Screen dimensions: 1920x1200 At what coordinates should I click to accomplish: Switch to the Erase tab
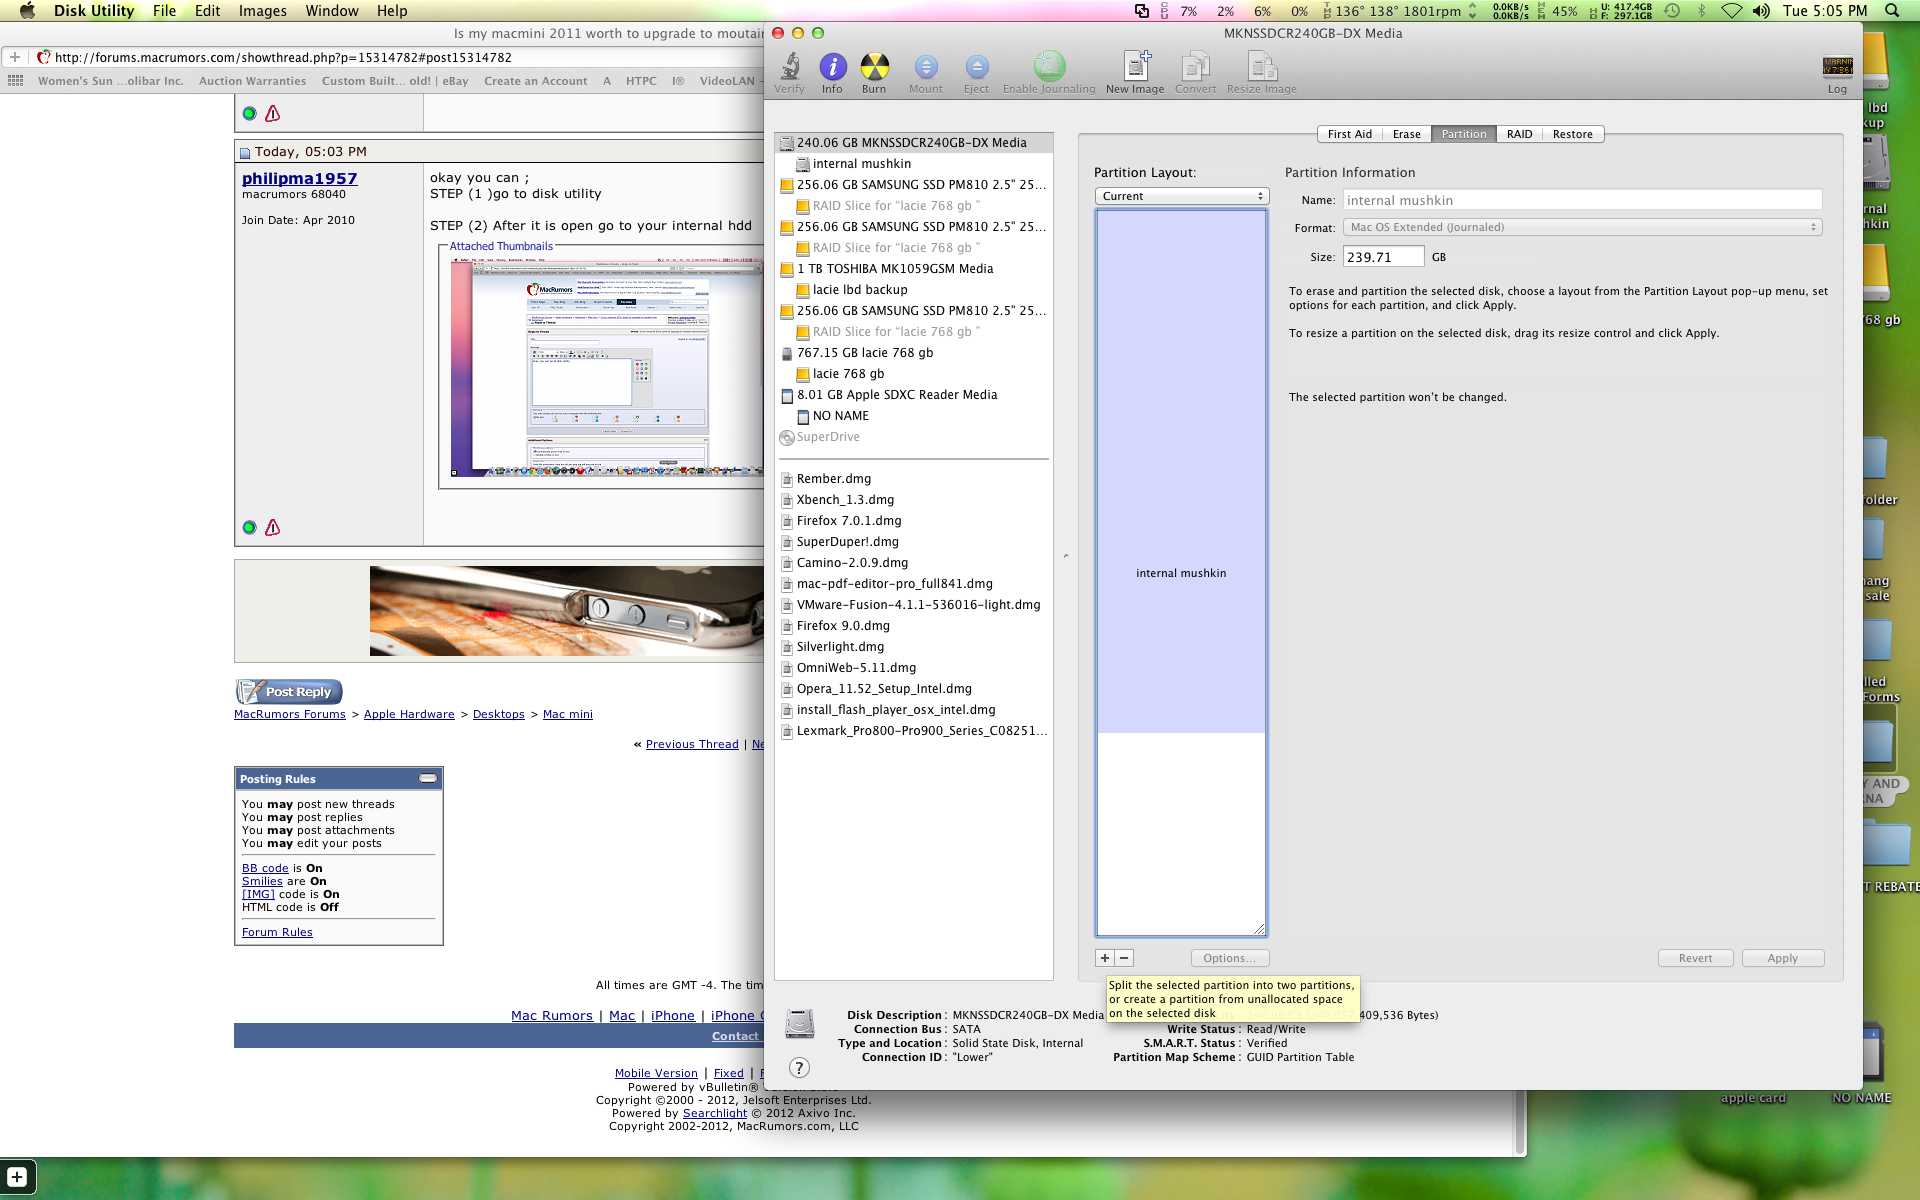click(x=1406, y=134)
